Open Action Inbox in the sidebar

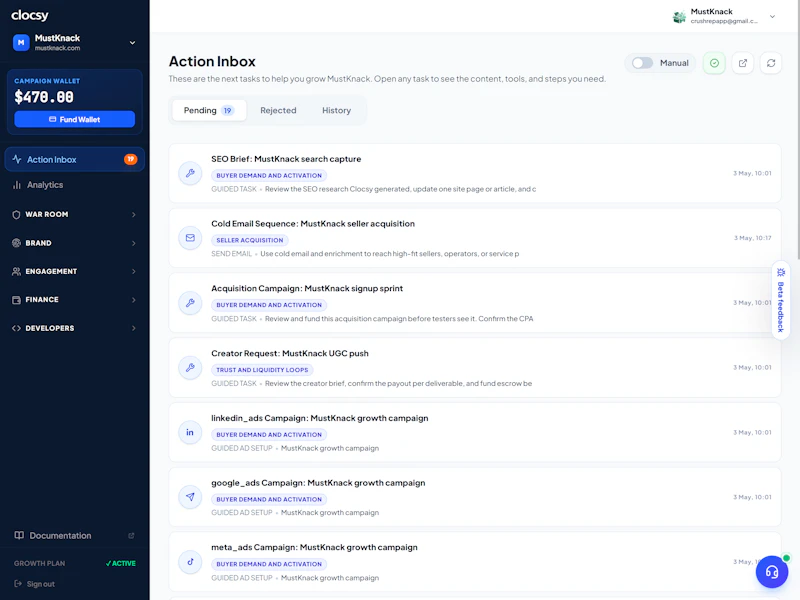pos(74,160)
